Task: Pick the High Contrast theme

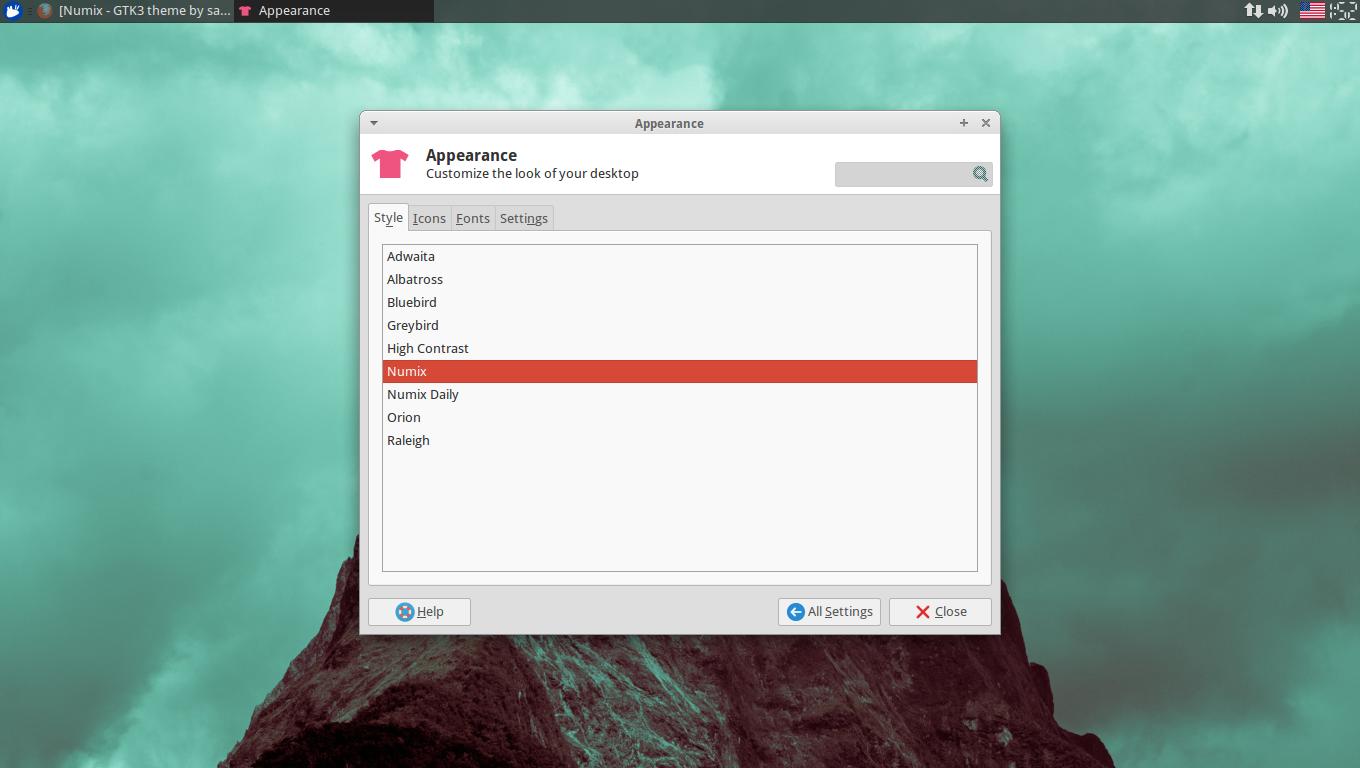Action: coord(680,348)
